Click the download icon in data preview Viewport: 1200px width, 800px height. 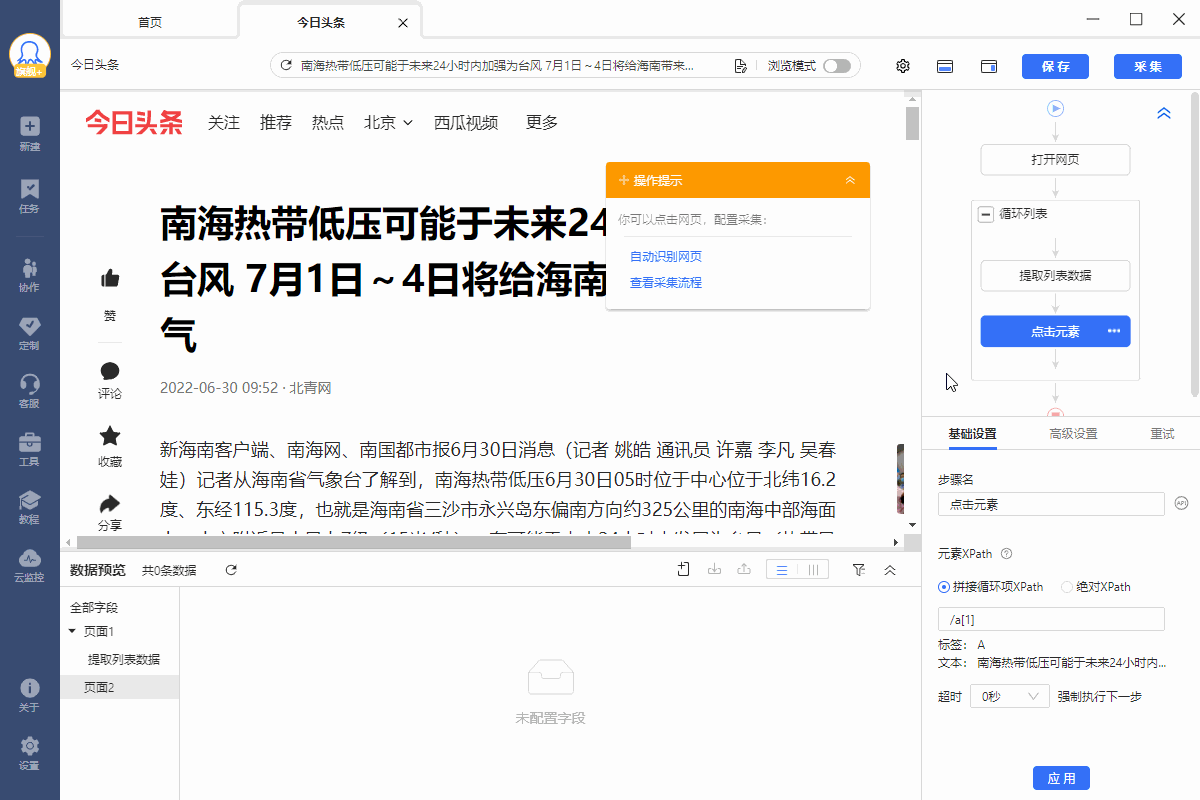pos(714,569)
